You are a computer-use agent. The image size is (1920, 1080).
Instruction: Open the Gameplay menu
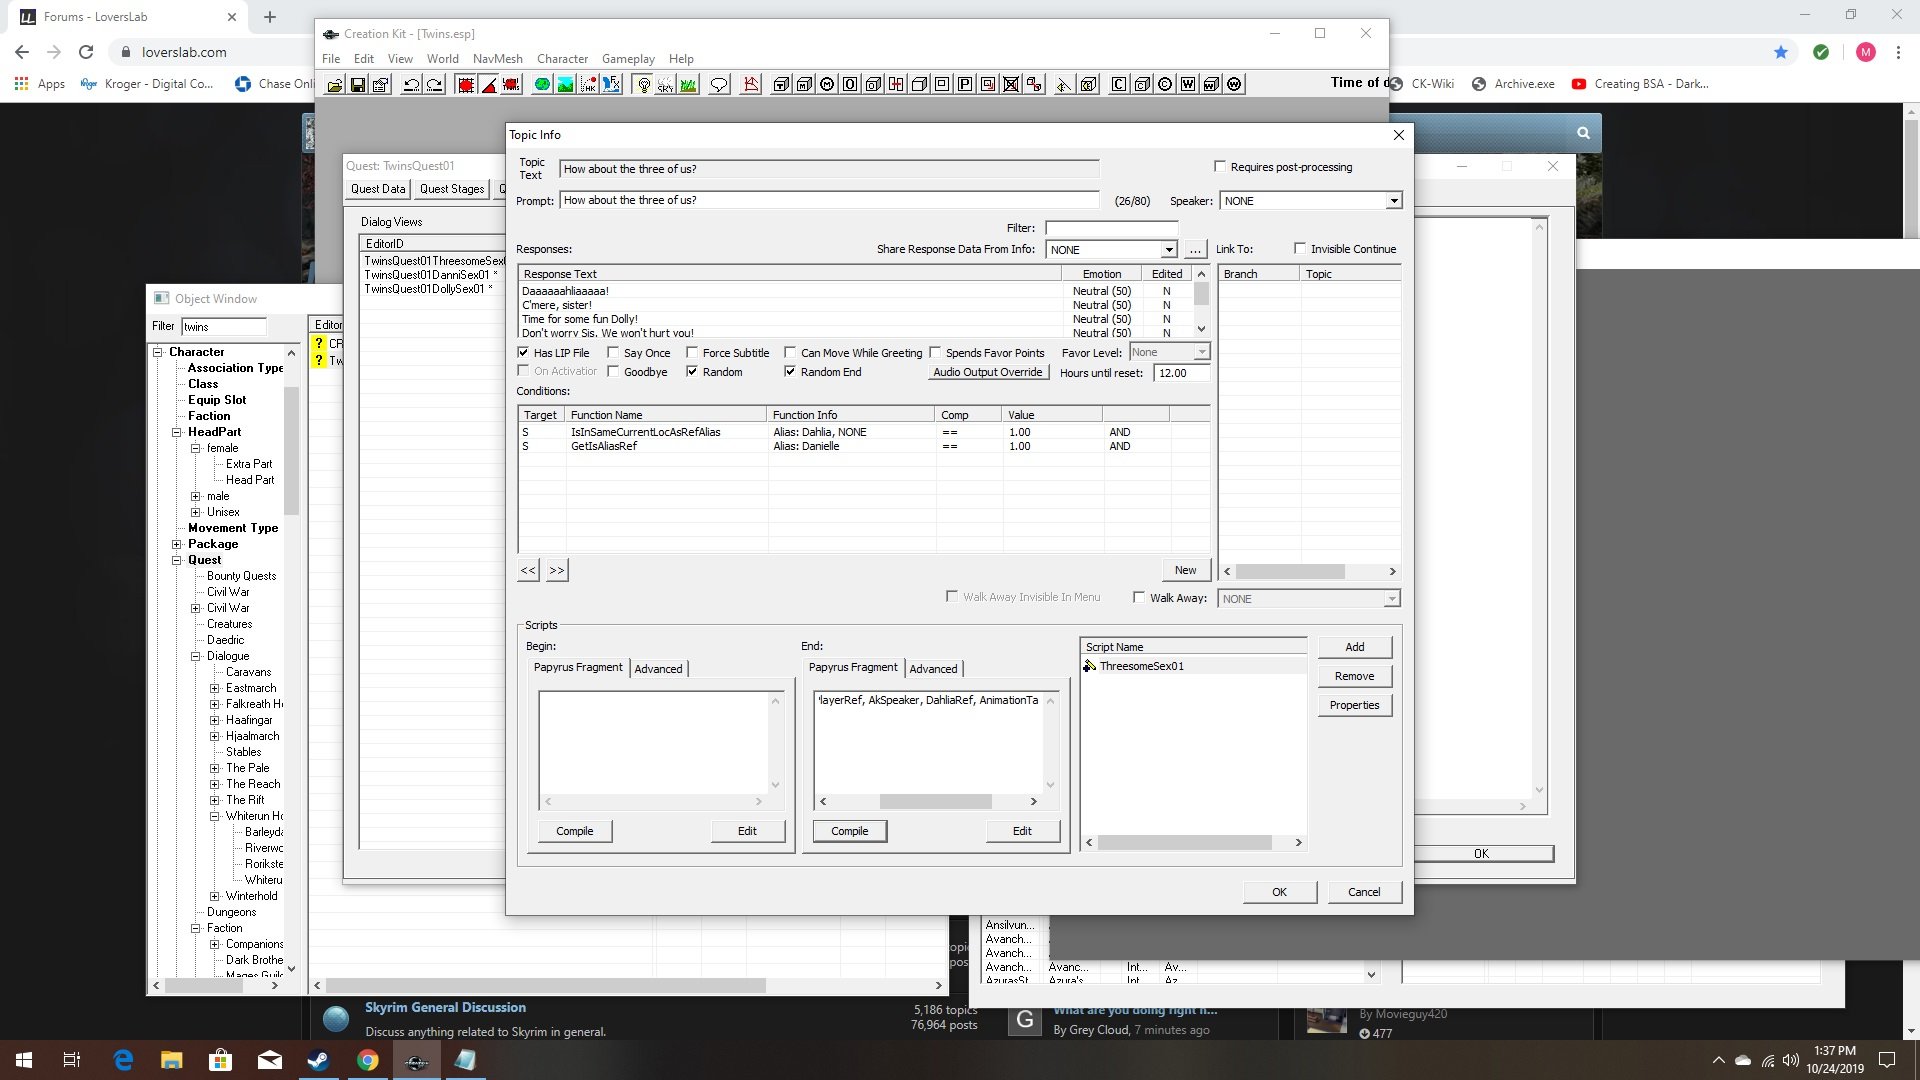click(x=628, y=59)
